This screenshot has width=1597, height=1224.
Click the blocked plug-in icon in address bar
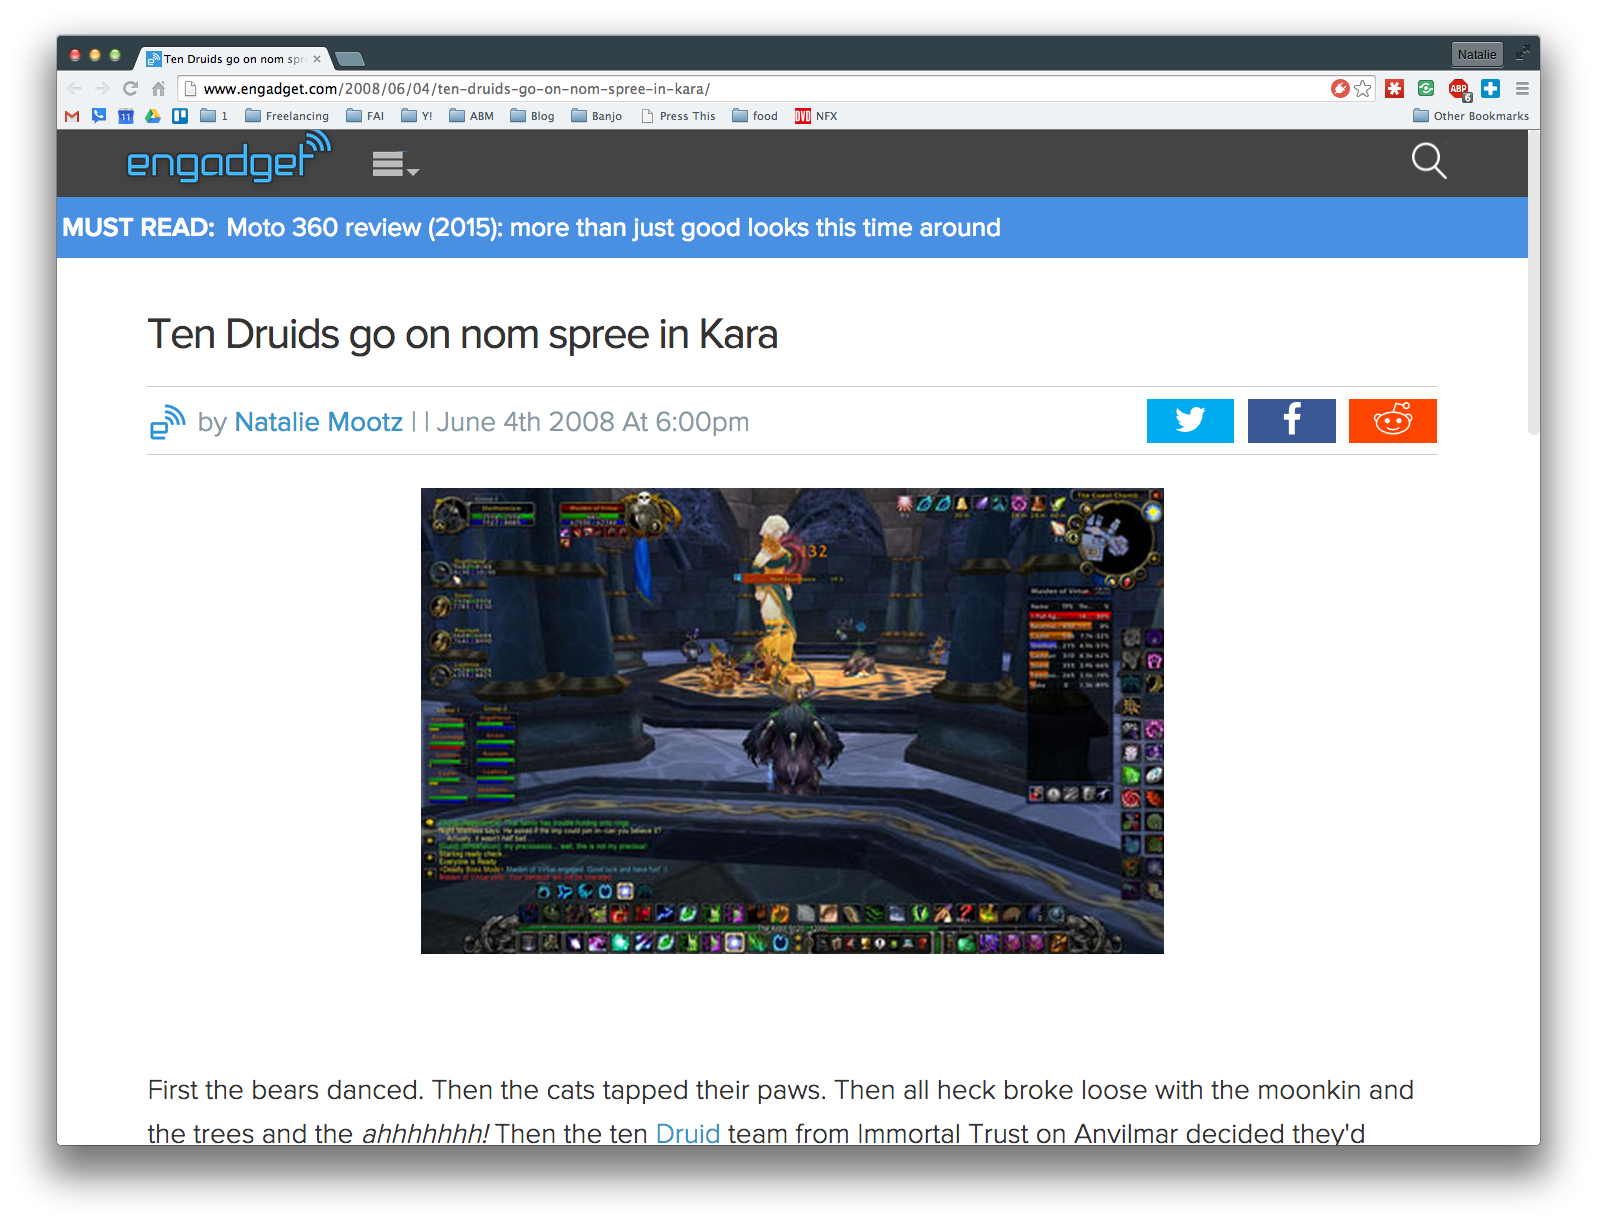(1340, 88)
